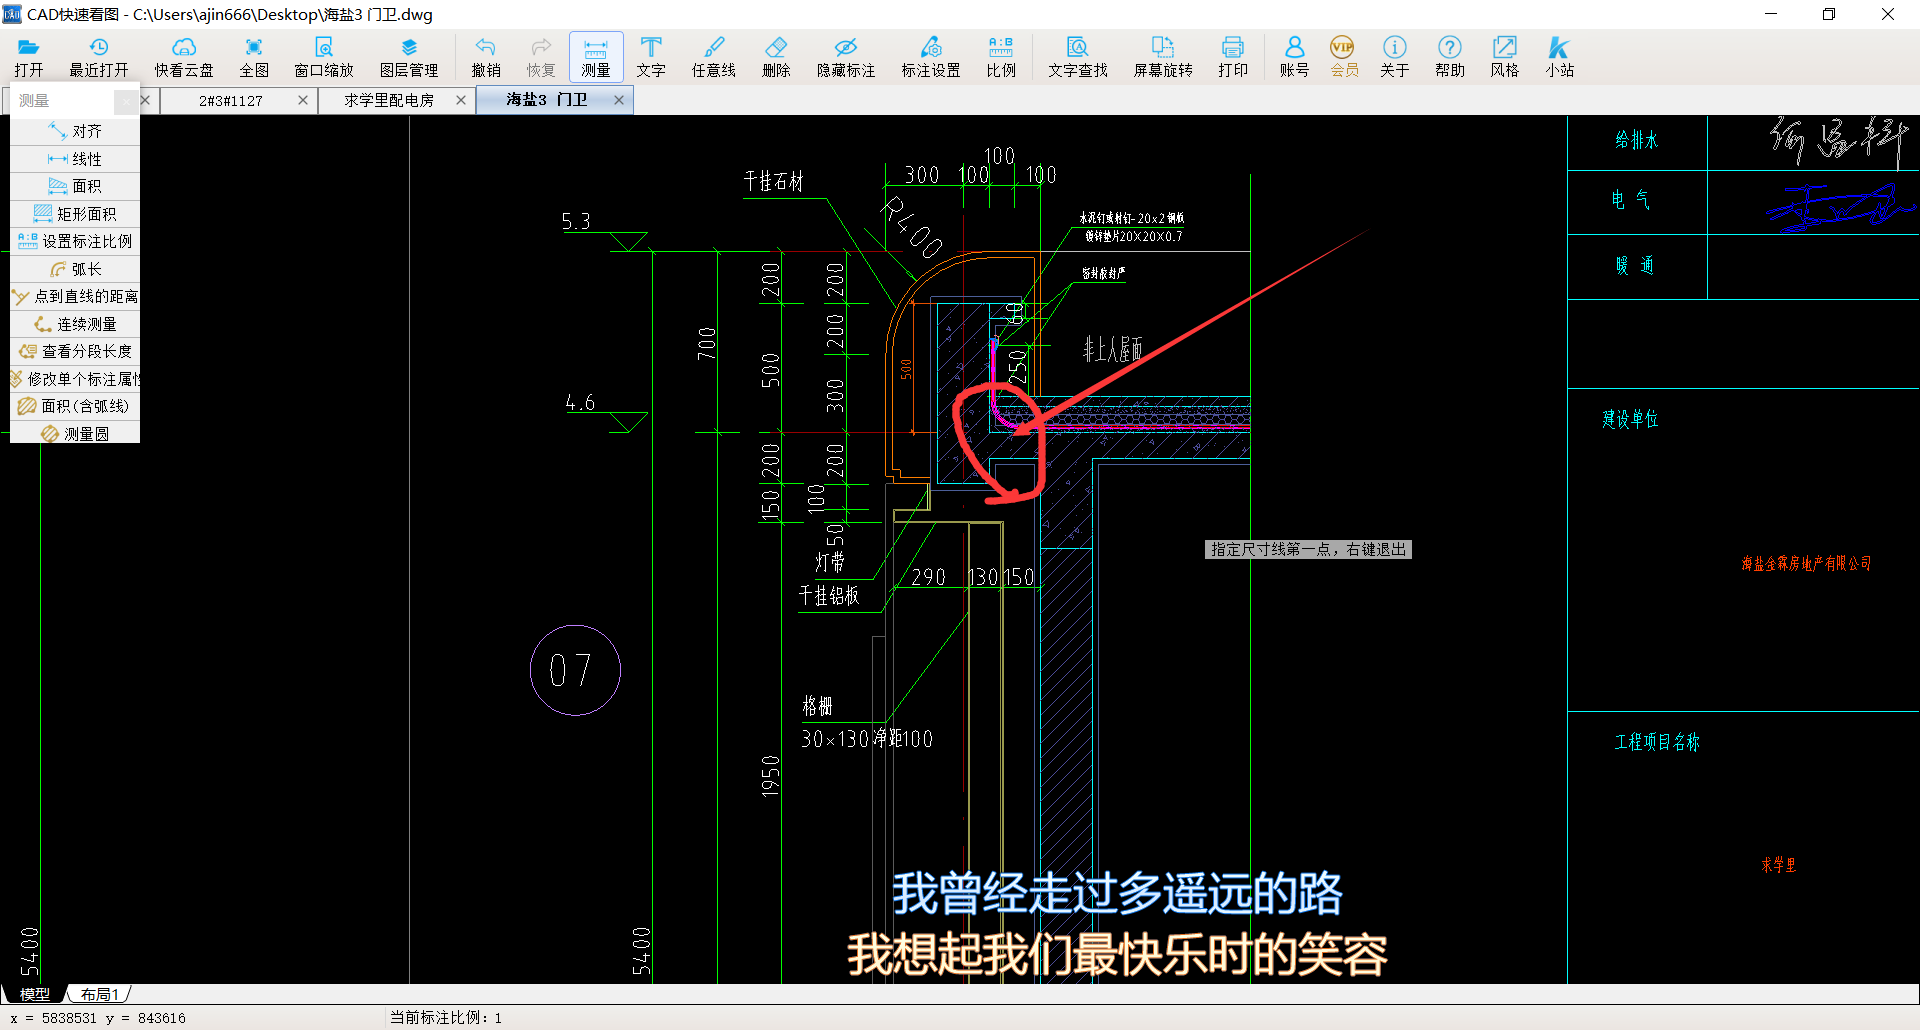
Task: Close the 求学里配电房 tab
Action: point(461,100)
